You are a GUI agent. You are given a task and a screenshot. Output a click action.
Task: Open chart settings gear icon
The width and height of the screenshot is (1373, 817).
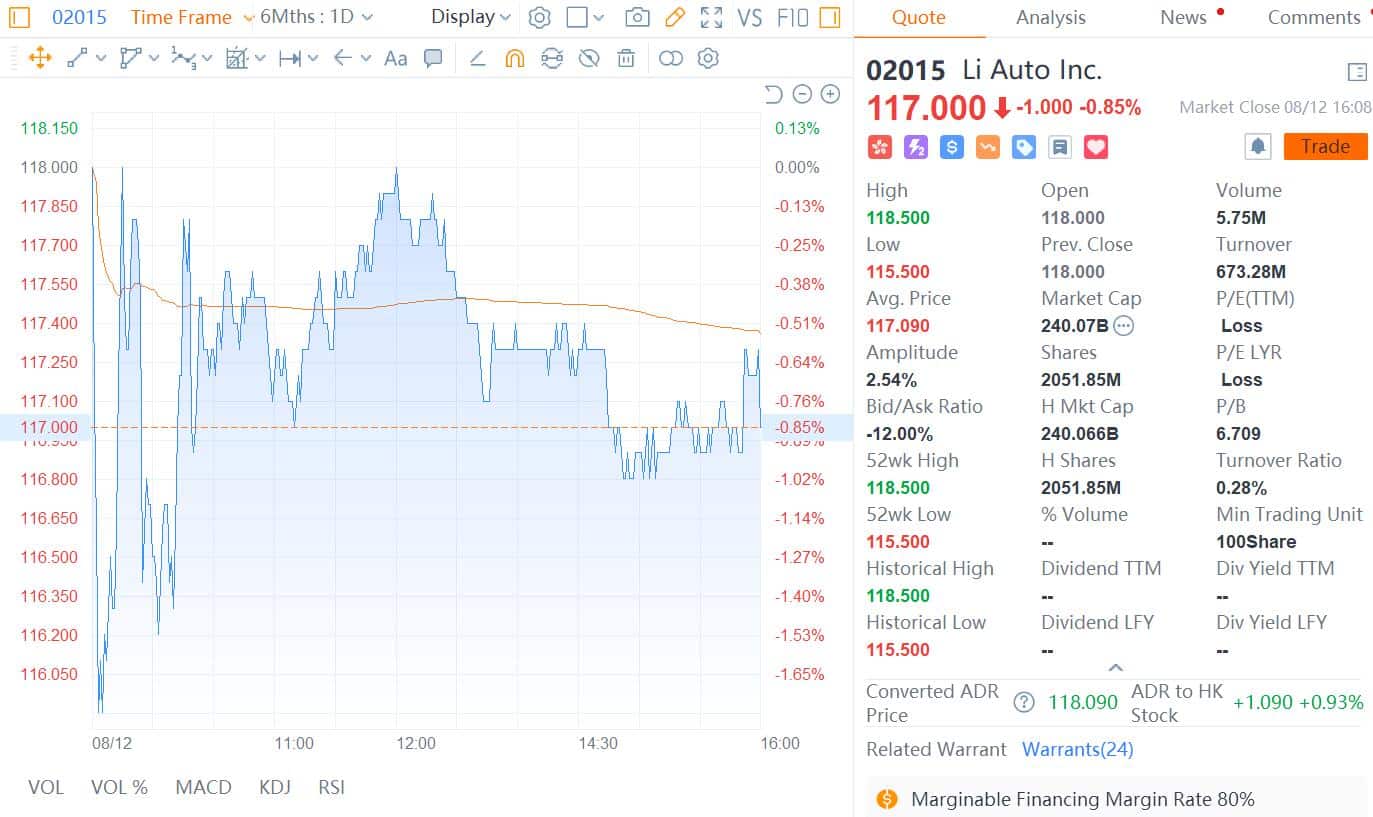click(x=540, y=17)
